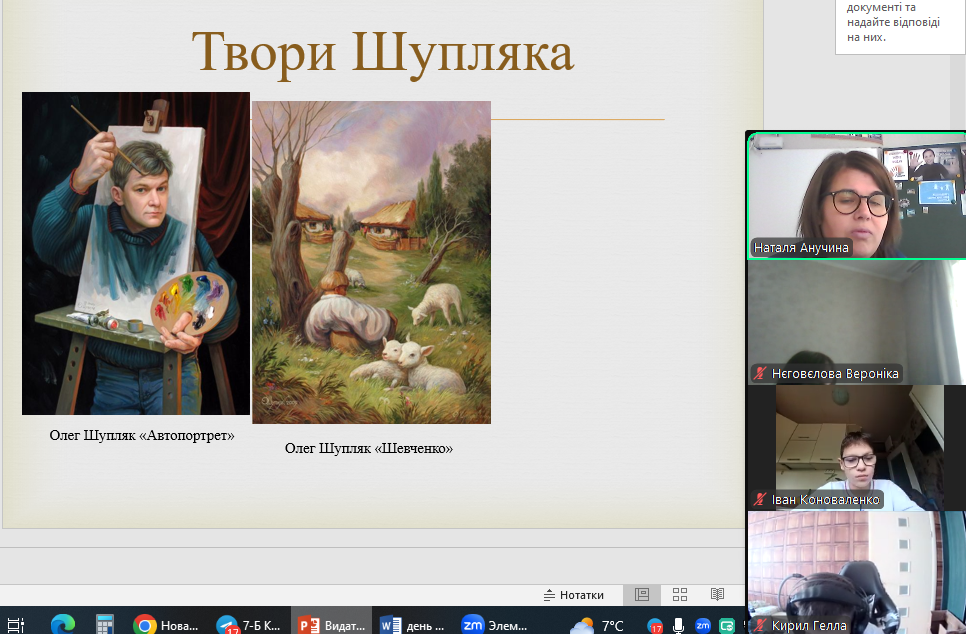Switch to the Chrome window labeled Нова

click(x=166, y=625)
